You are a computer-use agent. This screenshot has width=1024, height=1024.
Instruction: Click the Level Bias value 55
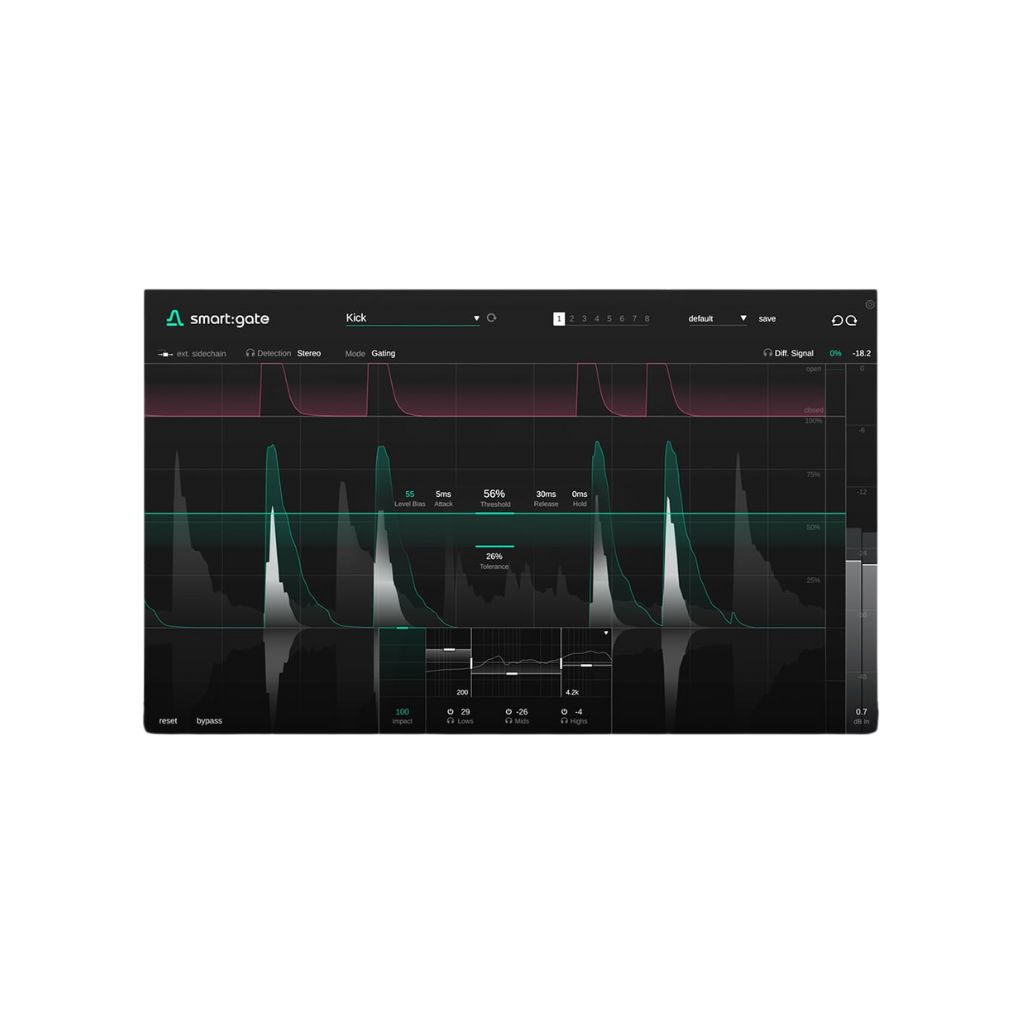409,494
